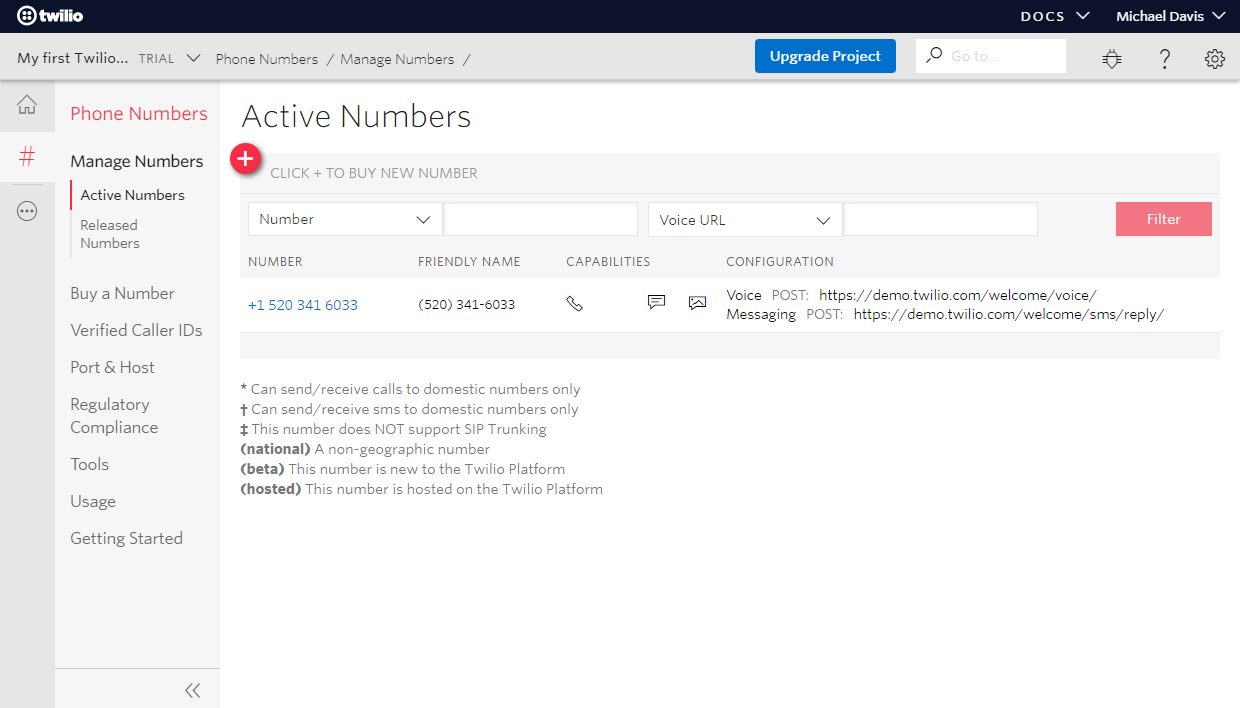Viewport: 1240px width, 708px height.
Task: Click the Filter button
Action: [1164, 219]
